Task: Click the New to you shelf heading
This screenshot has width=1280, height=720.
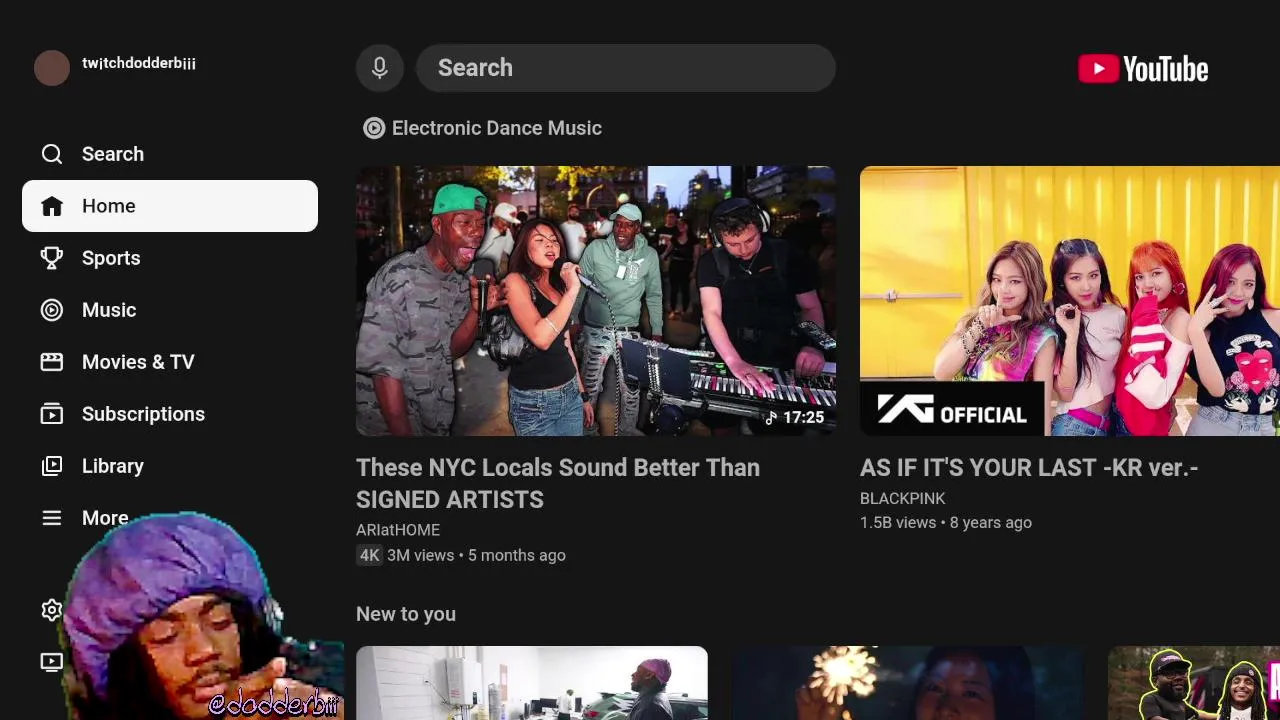Action: coord(406,614)
